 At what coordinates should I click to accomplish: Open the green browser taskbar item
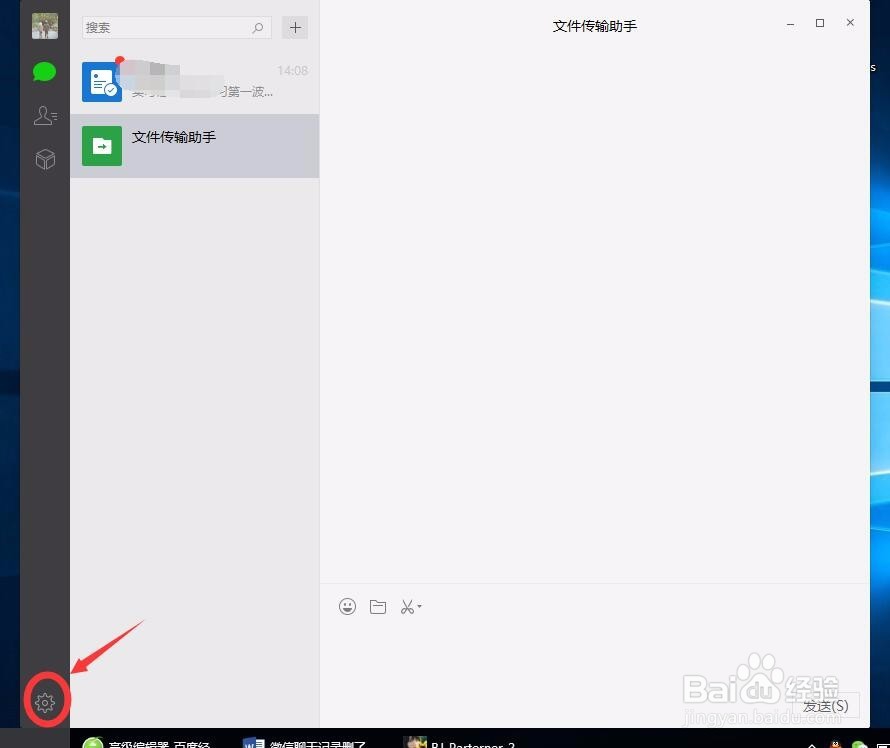click(x=146, y=742)
